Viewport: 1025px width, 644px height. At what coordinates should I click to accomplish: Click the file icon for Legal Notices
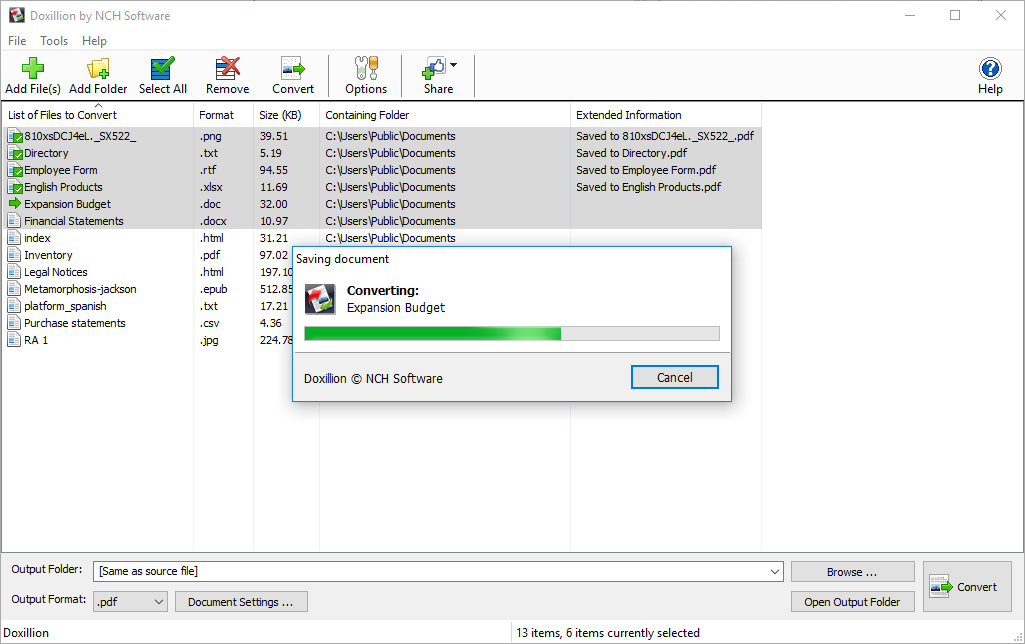click(x=14, y=272)
